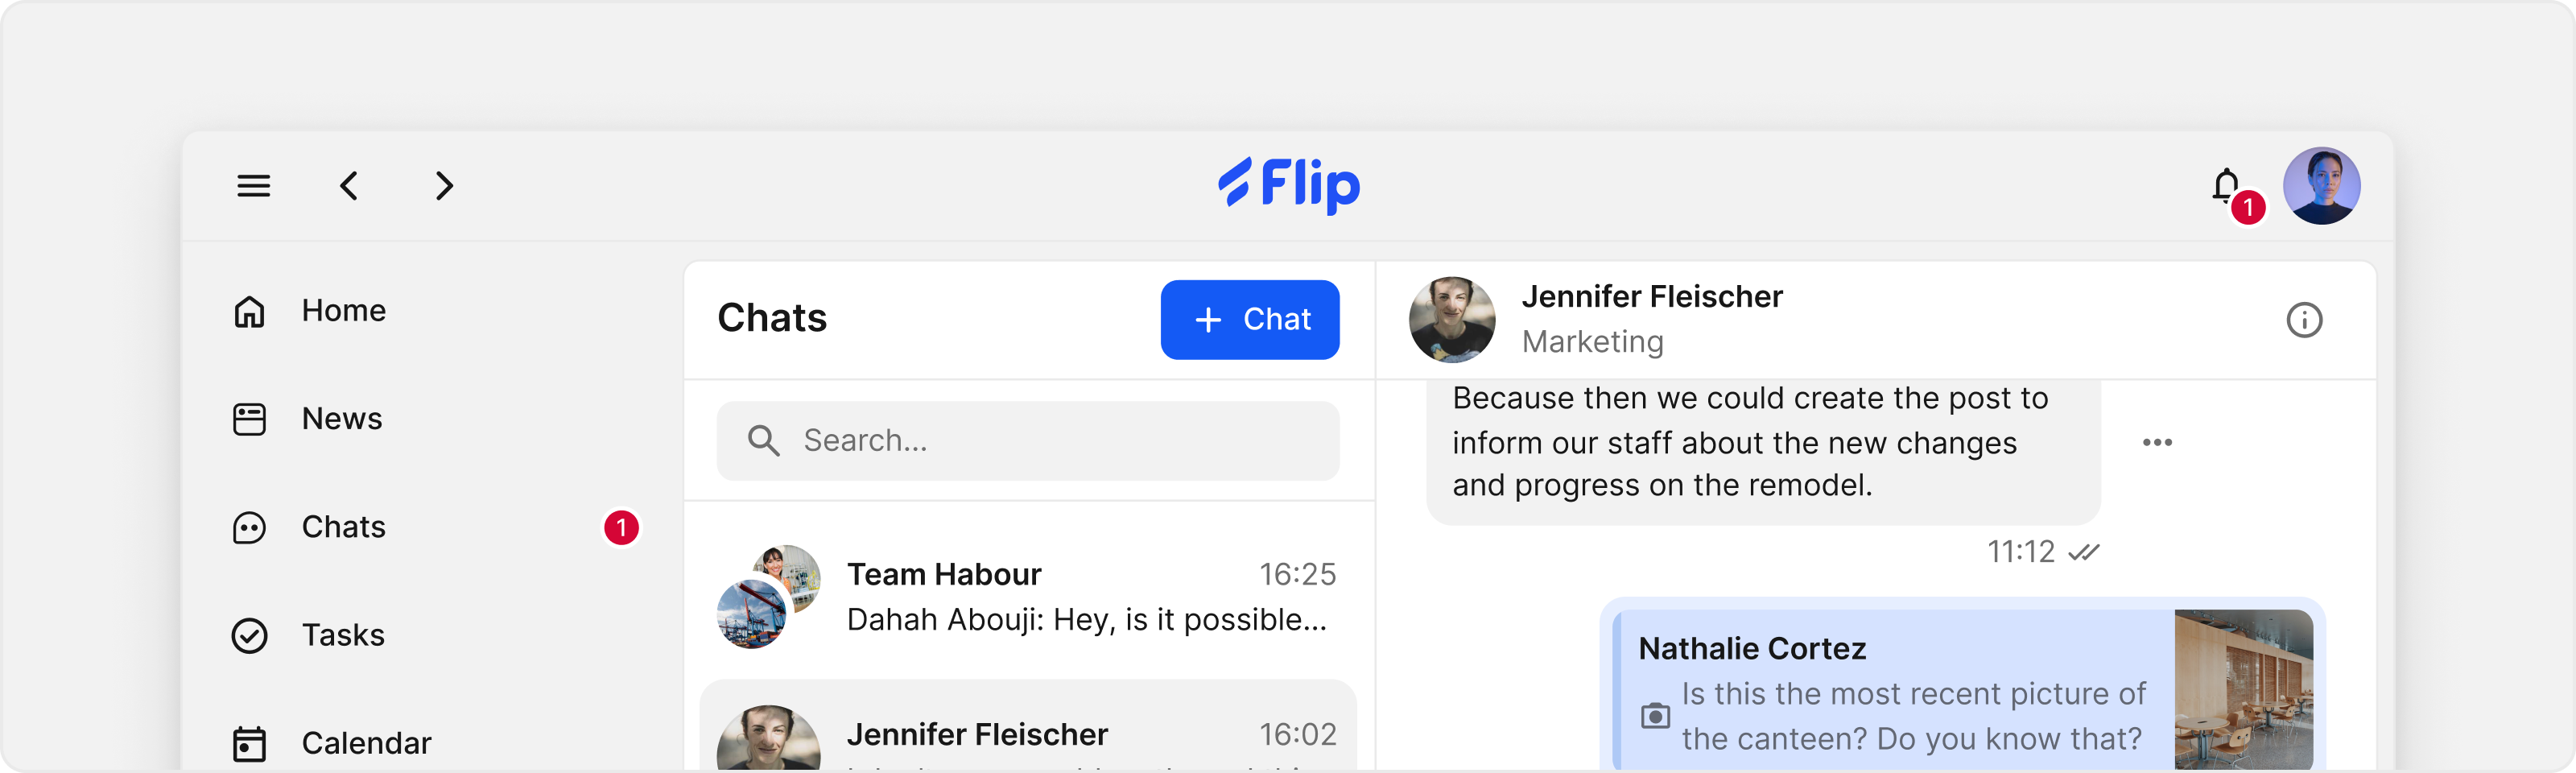The width and height of the screenshot is (2576, 773).
Task: Open the user profile avatar
Action: pos(2322,186)
